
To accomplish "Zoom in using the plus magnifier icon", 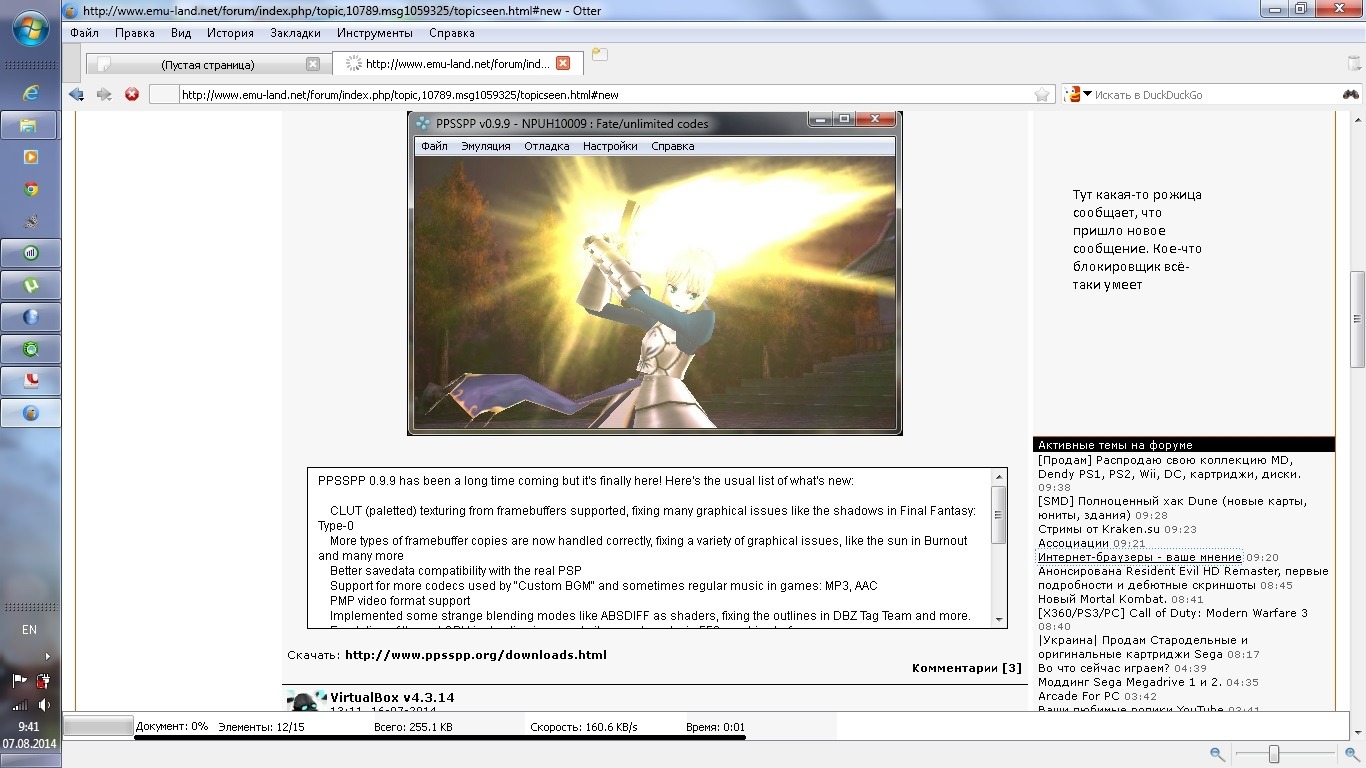I will tap(1351, 754).
